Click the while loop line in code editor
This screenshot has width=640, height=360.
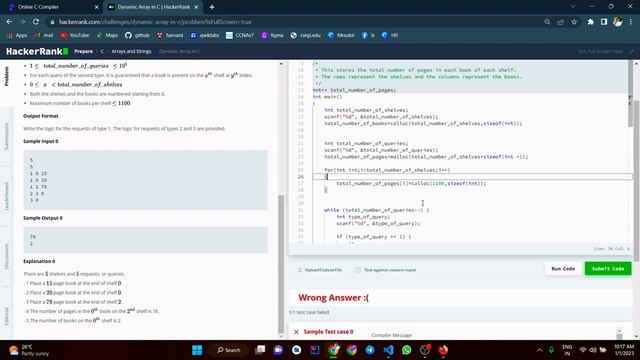point(376,210)
